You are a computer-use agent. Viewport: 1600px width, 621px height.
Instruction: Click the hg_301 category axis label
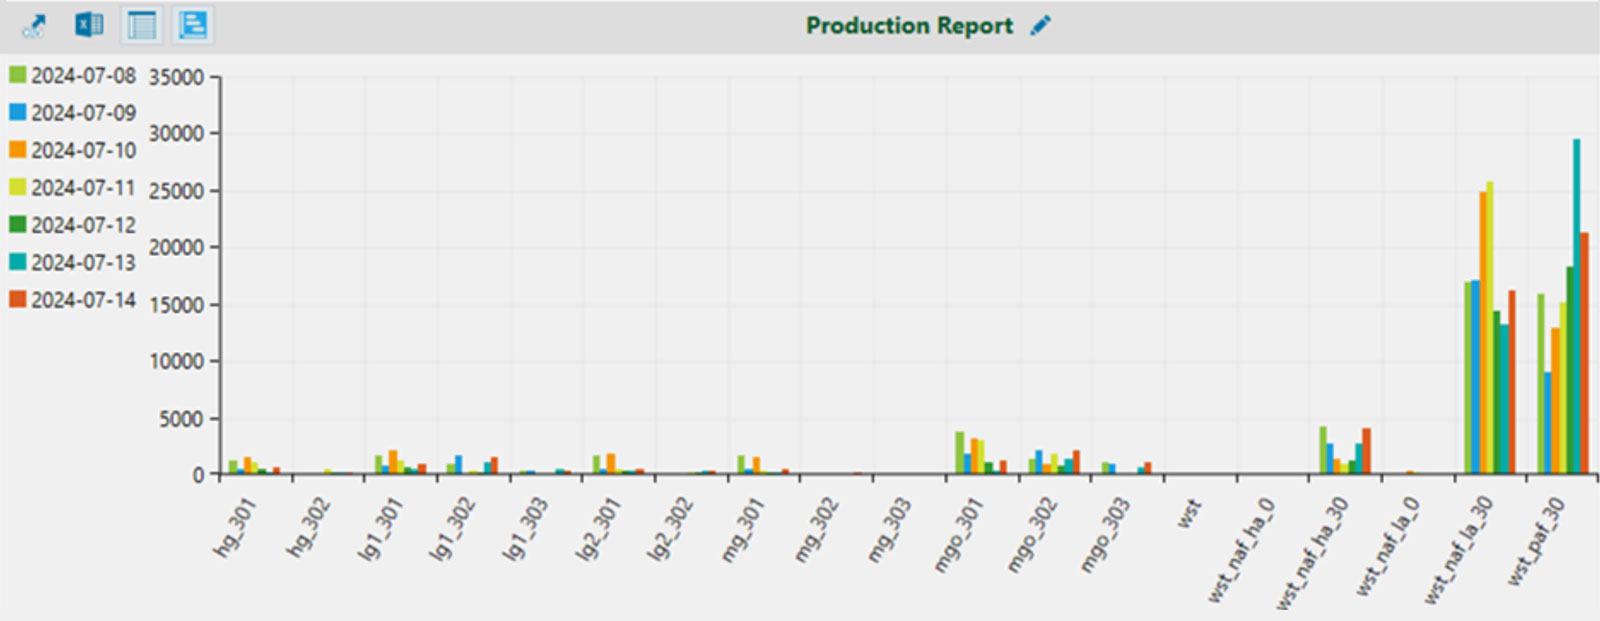(x=236, y=528)
